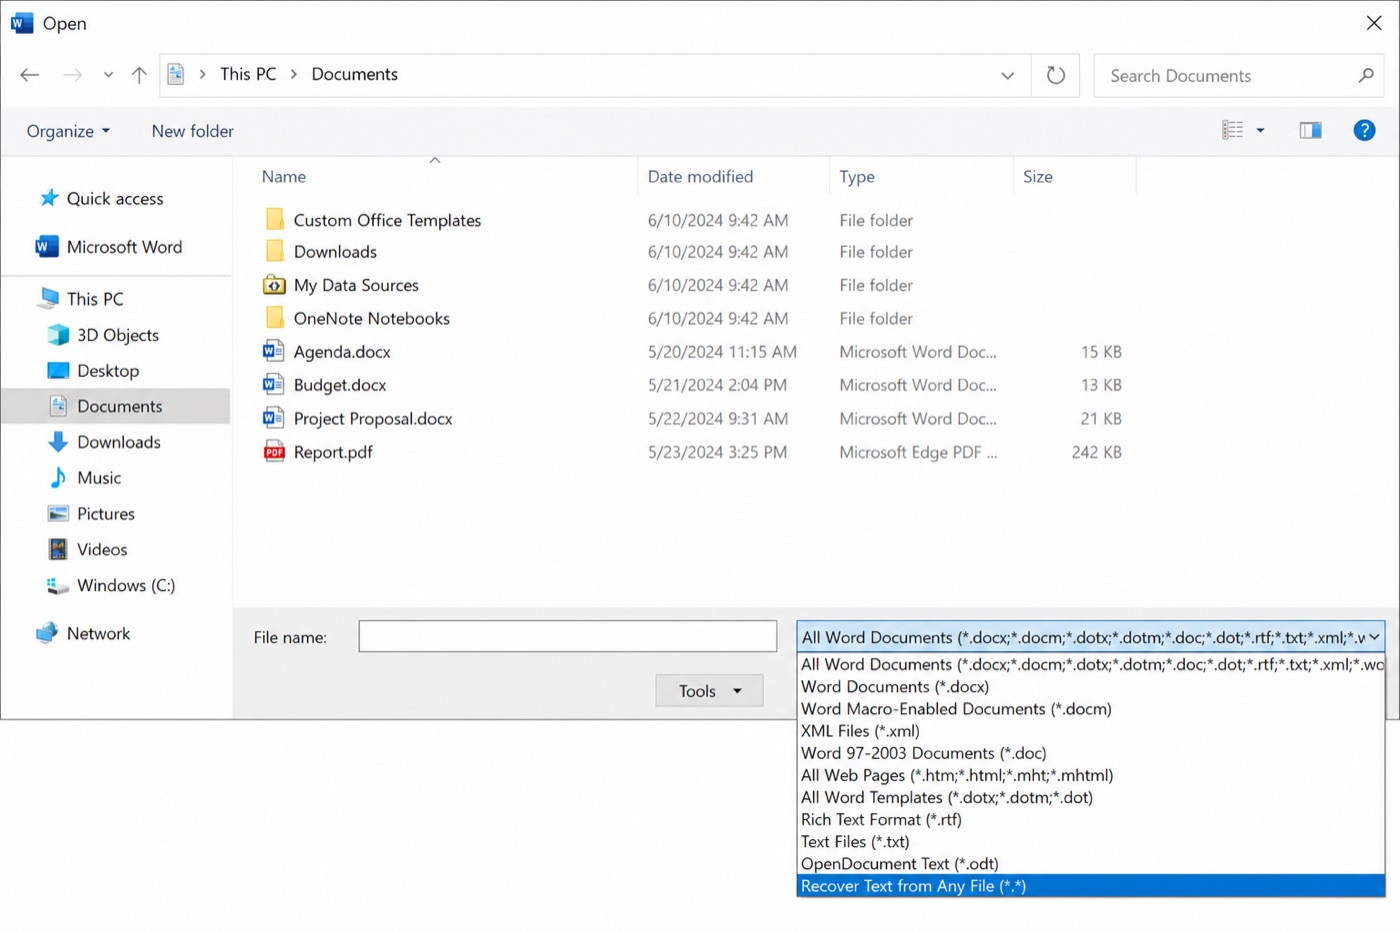Sort by the Date modified column

(x=700, y=177)
